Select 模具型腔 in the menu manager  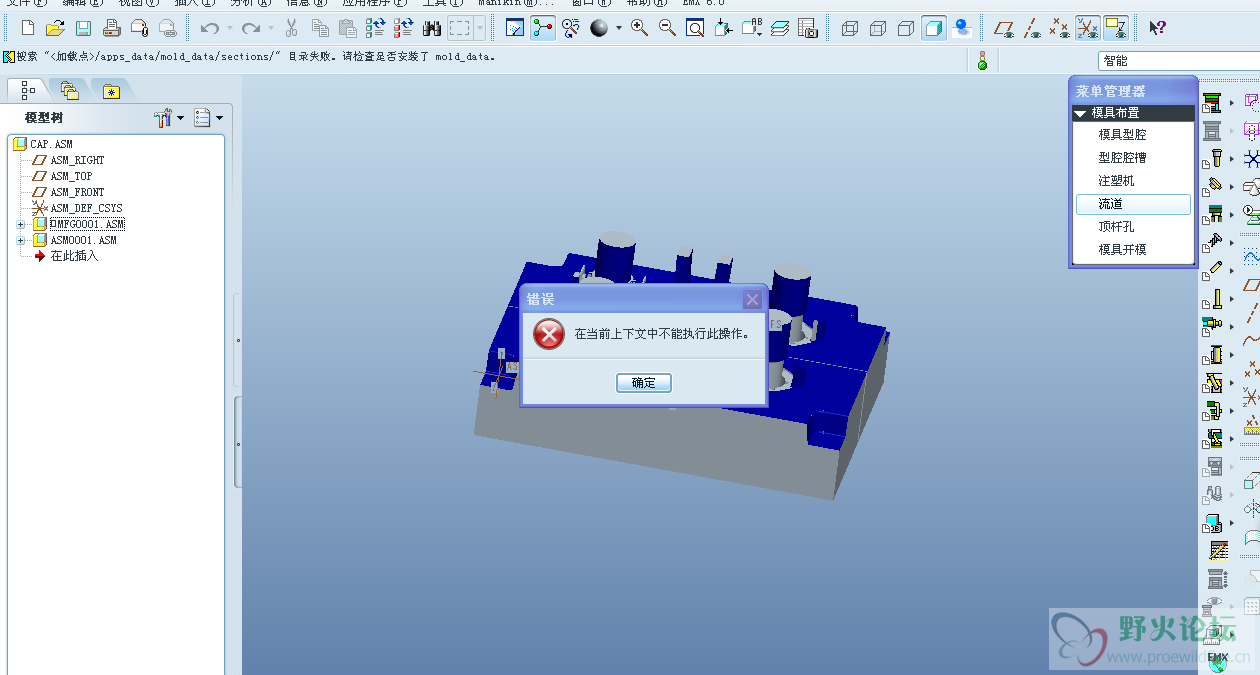1123,135
